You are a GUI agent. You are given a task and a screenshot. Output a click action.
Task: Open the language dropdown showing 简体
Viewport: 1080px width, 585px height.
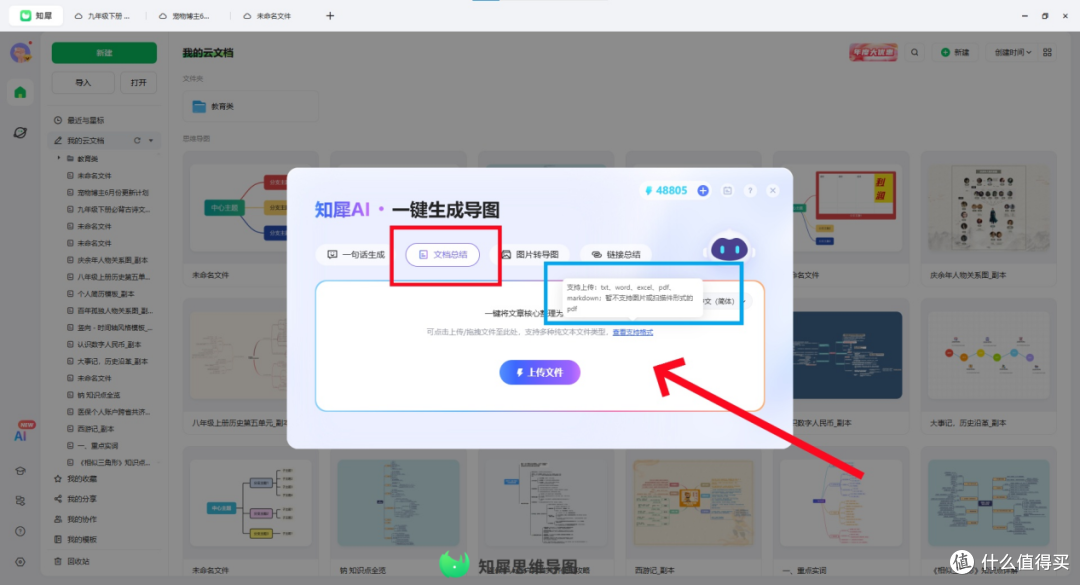point(724,301)
